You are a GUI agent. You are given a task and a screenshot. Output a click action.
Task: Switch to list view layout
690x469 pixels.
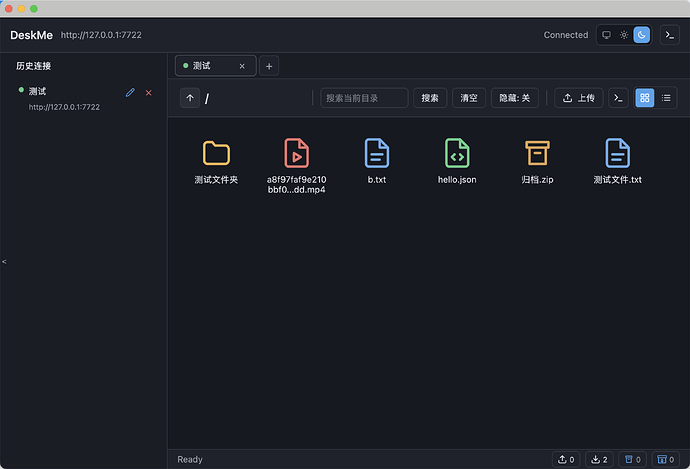(666, 98)
